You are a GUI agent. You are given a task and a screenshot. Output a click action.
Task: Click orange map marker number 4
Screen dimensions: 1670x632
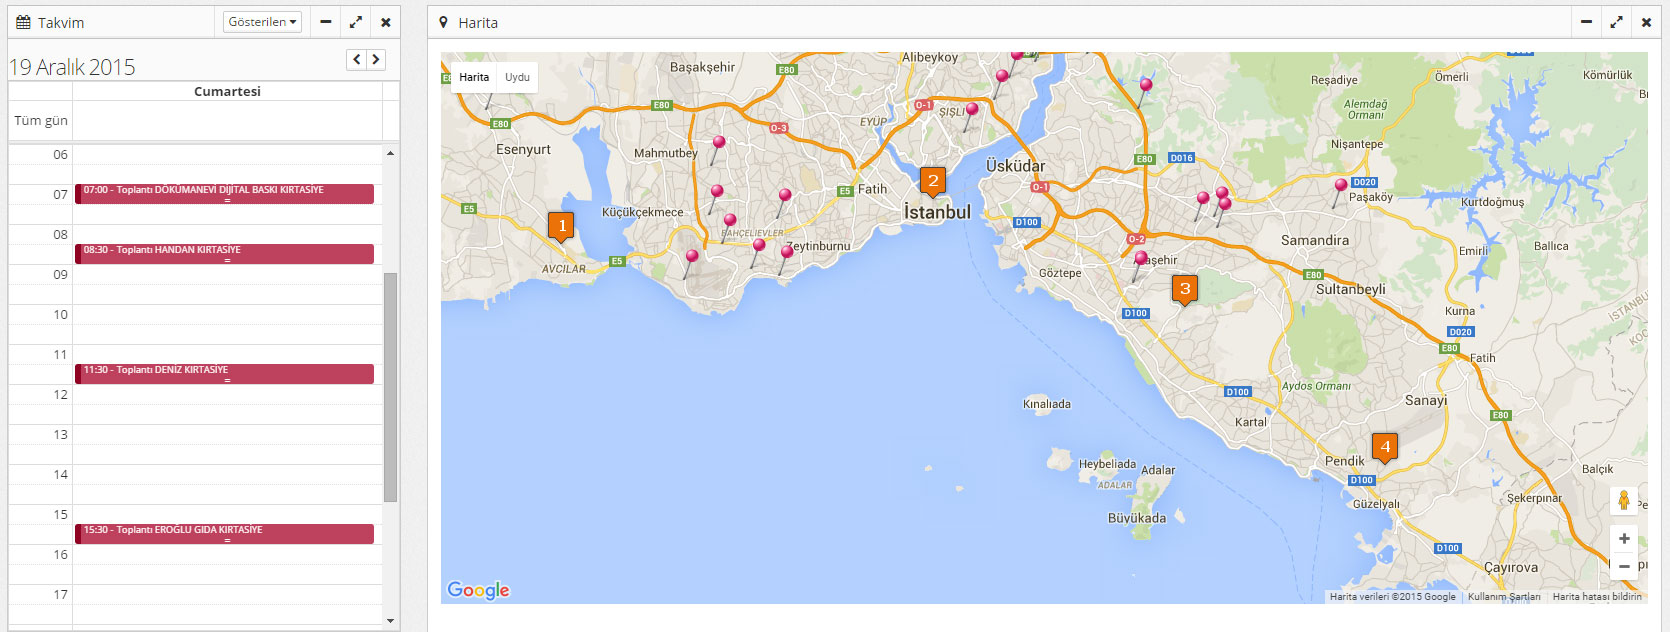point(1385,448)
